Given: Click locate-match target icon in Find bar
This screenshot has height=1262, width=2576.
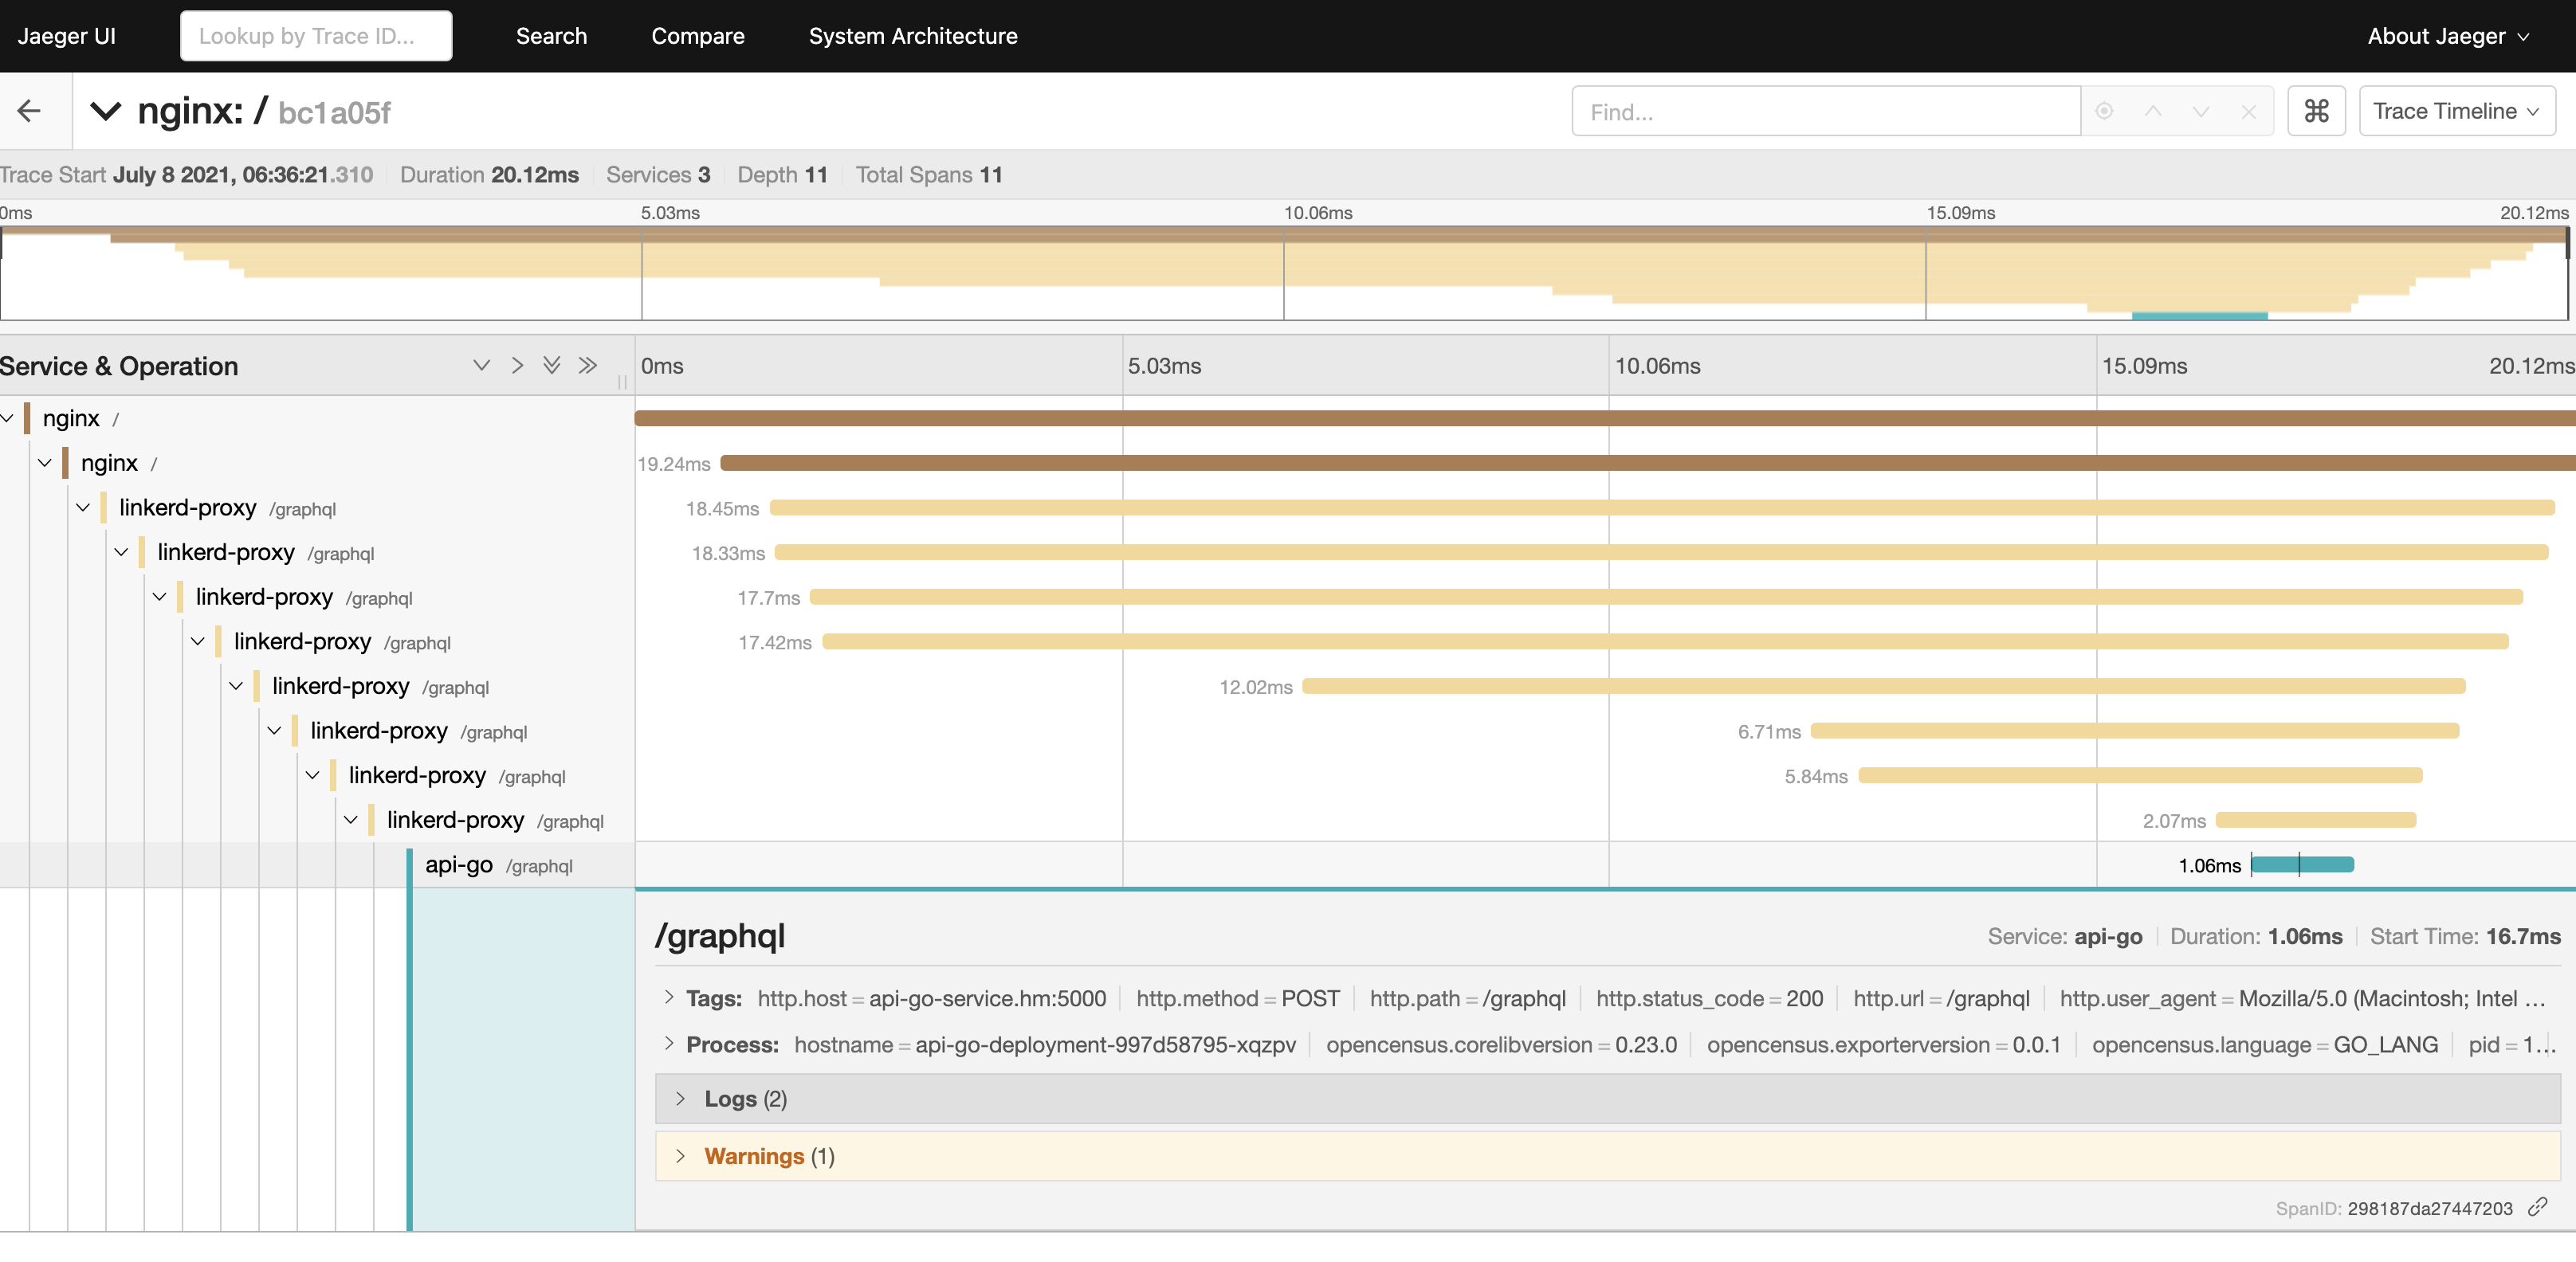Looking at the screenshot, I should [2104, 111].
